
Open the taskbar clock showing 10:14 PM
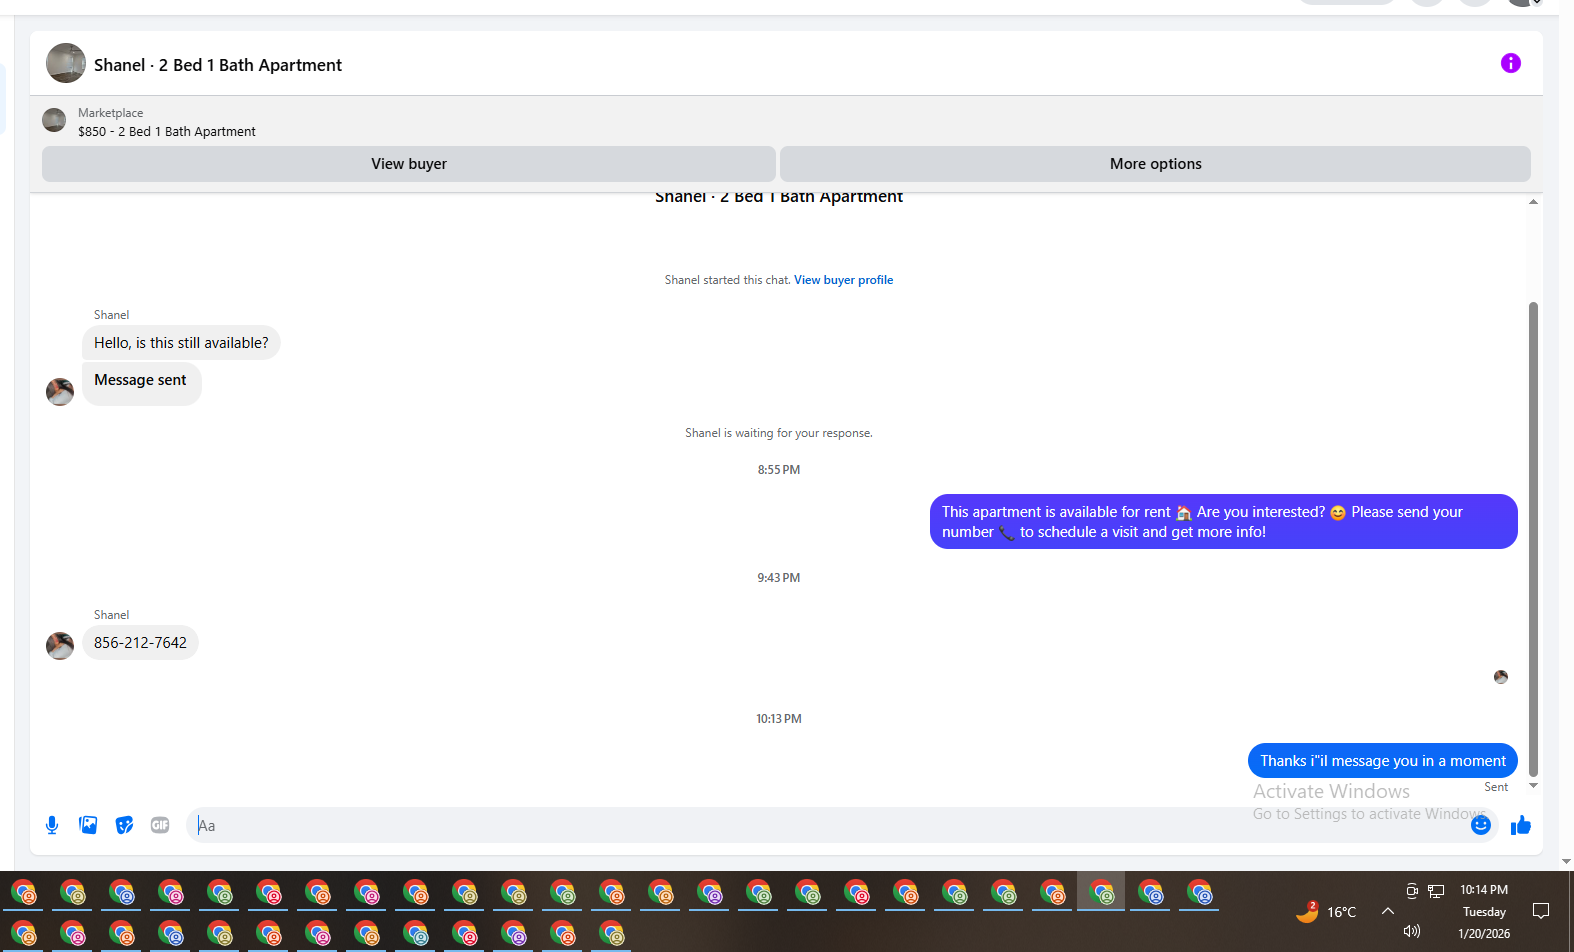1484,911
